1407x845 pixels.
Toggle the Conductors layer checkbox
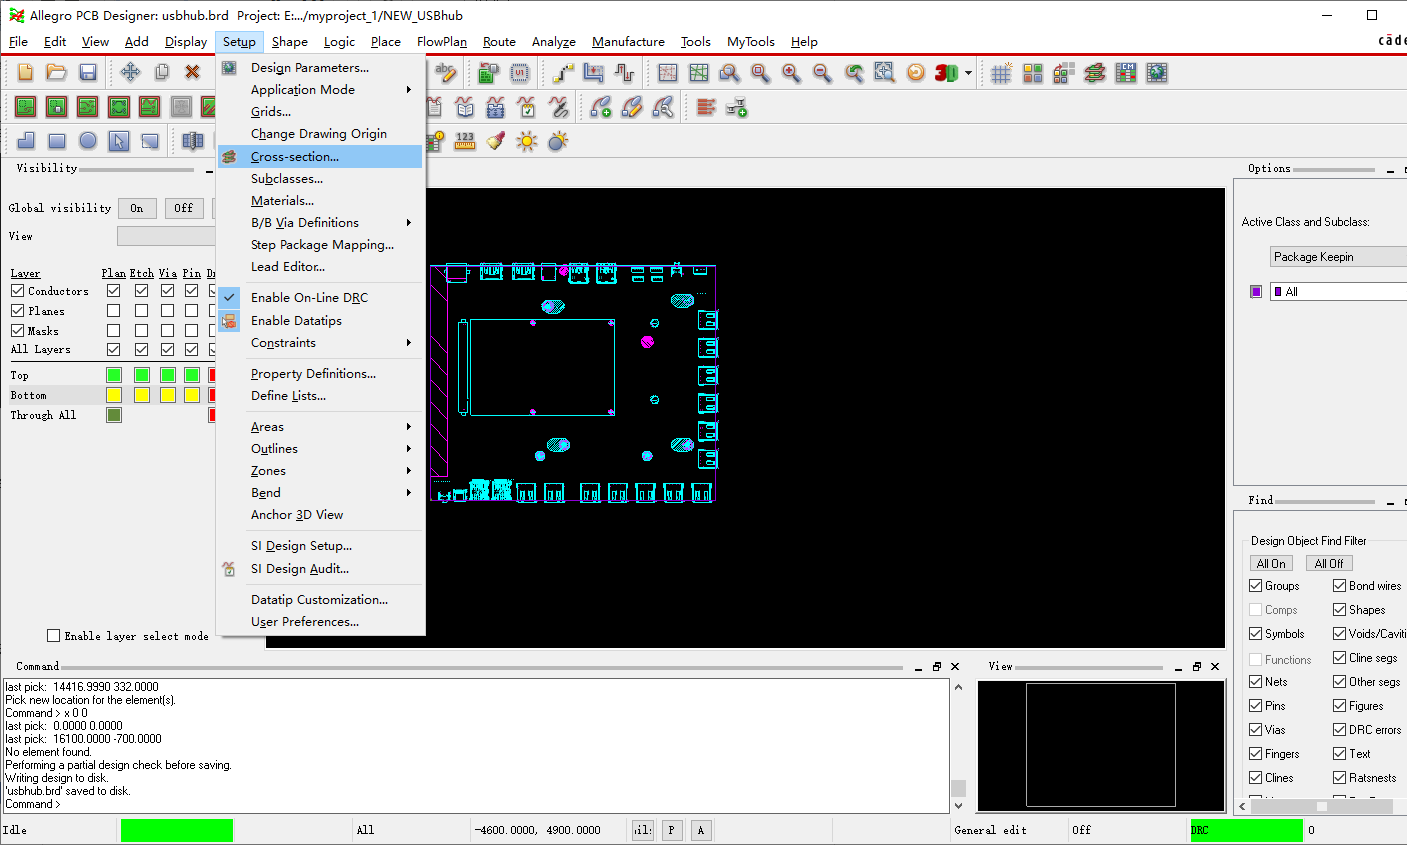point(18,291)
